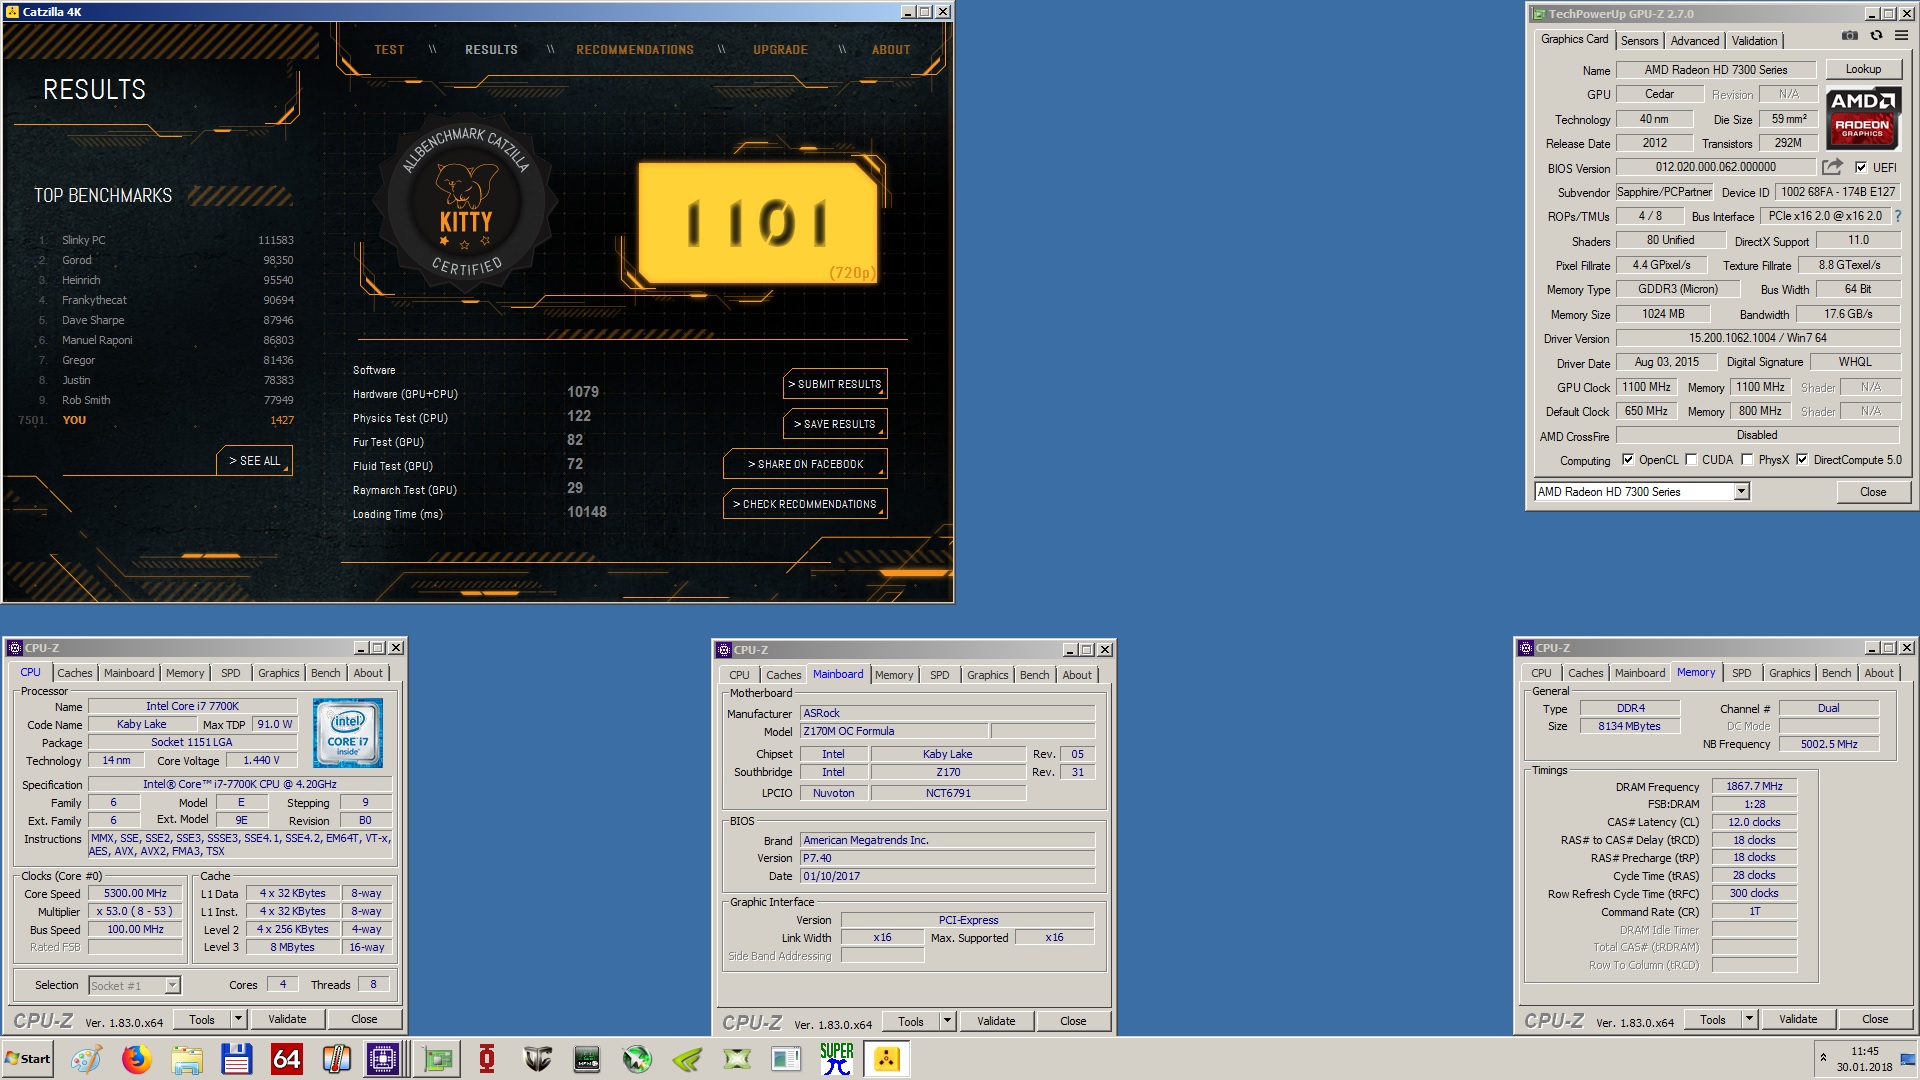Toggle the OpenCL computing checkbox
The image size is (1920, 1080).
(1628, 460)
